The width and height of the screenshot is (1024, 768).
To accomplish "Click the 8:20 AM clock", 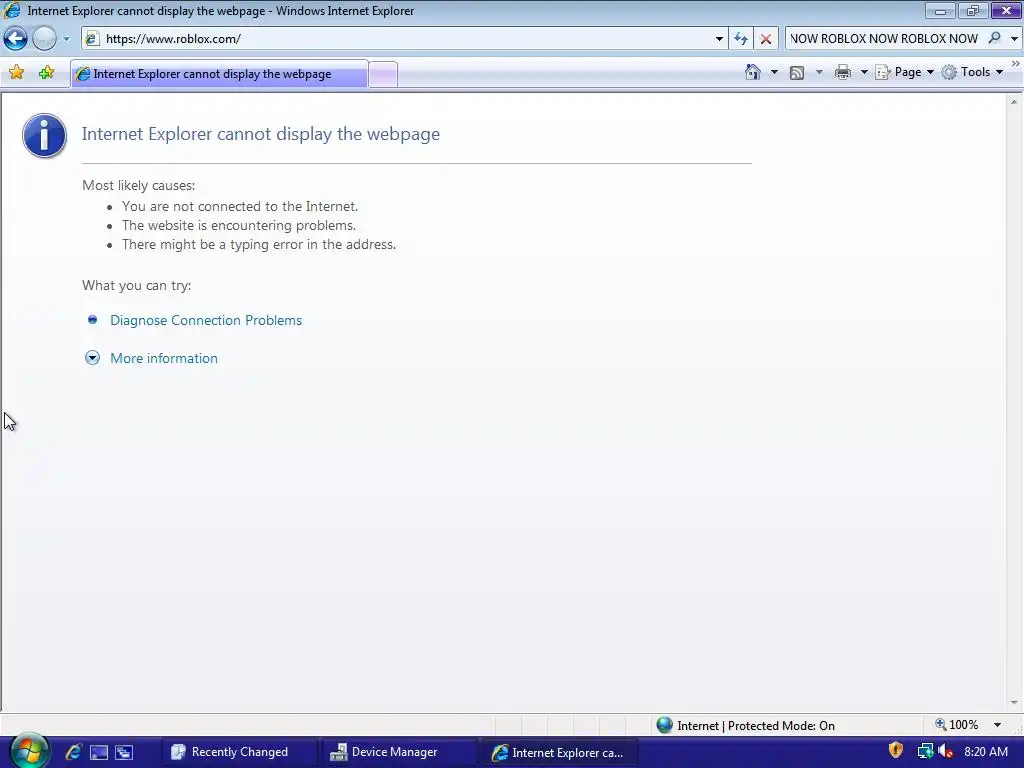I will pyautogui.click(x=985, y=752).
